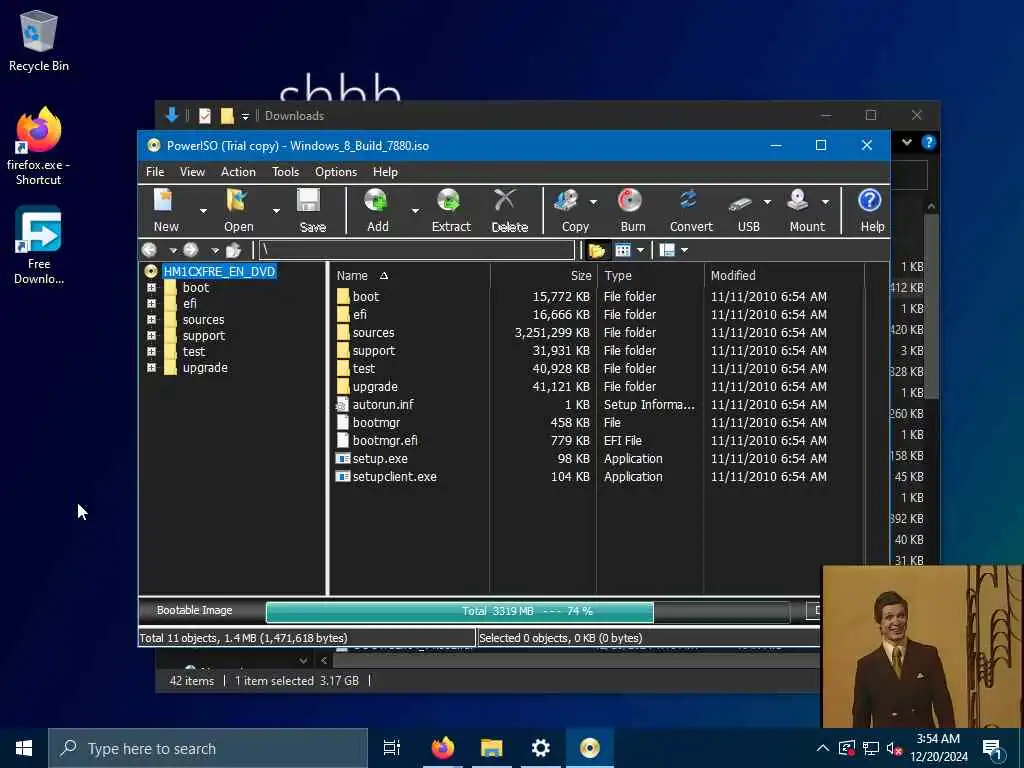
Task: Expand the boot folder in tree
Action: click(x=152, y=287)
